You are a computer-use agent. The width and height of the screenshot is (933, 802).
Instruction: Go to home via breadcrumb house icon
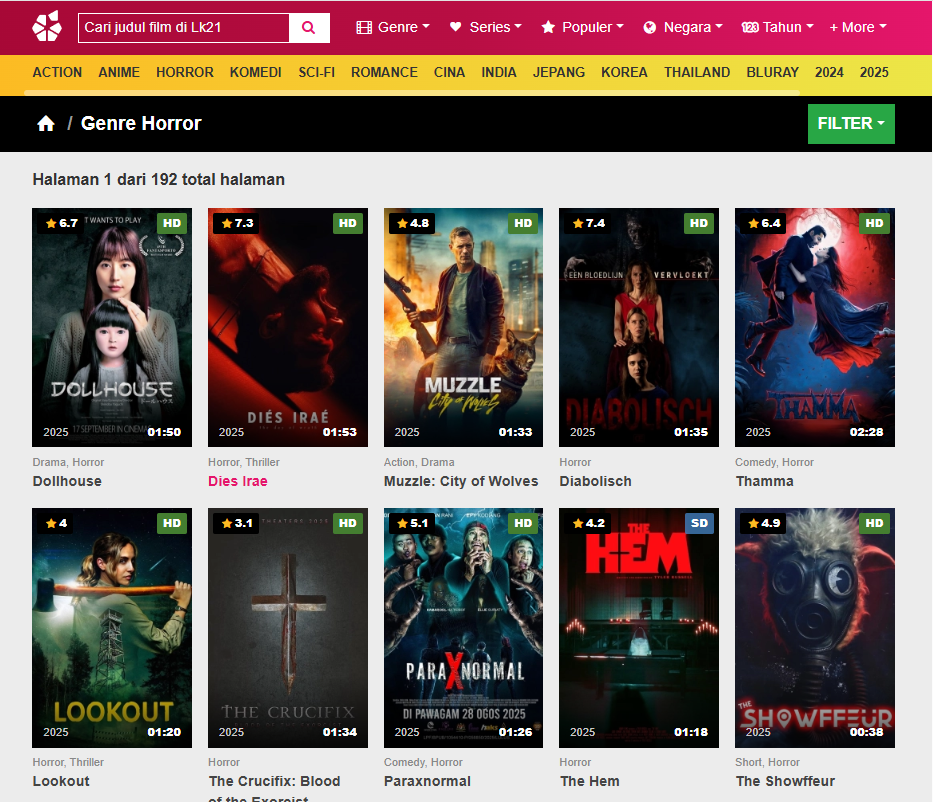(x=46, y=123)
